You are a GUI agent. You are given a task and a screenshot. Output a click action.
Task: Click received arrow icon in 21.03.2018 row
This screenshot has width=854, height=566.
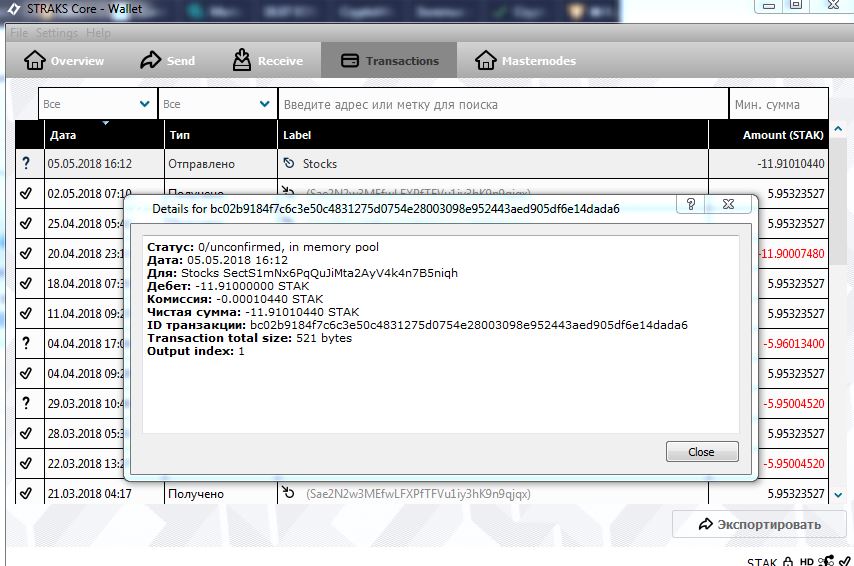(x=288, y=492)
